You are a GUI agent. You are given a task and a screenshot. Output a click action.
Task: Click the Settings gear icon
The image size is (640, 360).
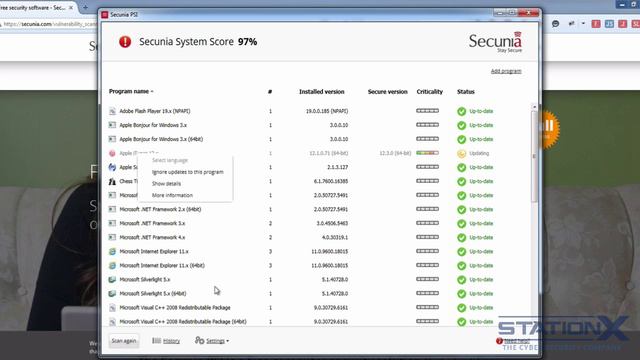199,340
